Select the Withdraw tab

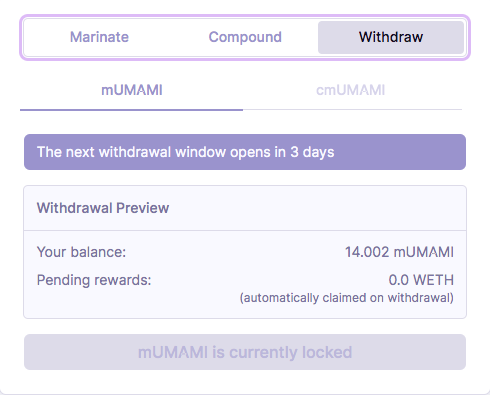pos(391,37)
